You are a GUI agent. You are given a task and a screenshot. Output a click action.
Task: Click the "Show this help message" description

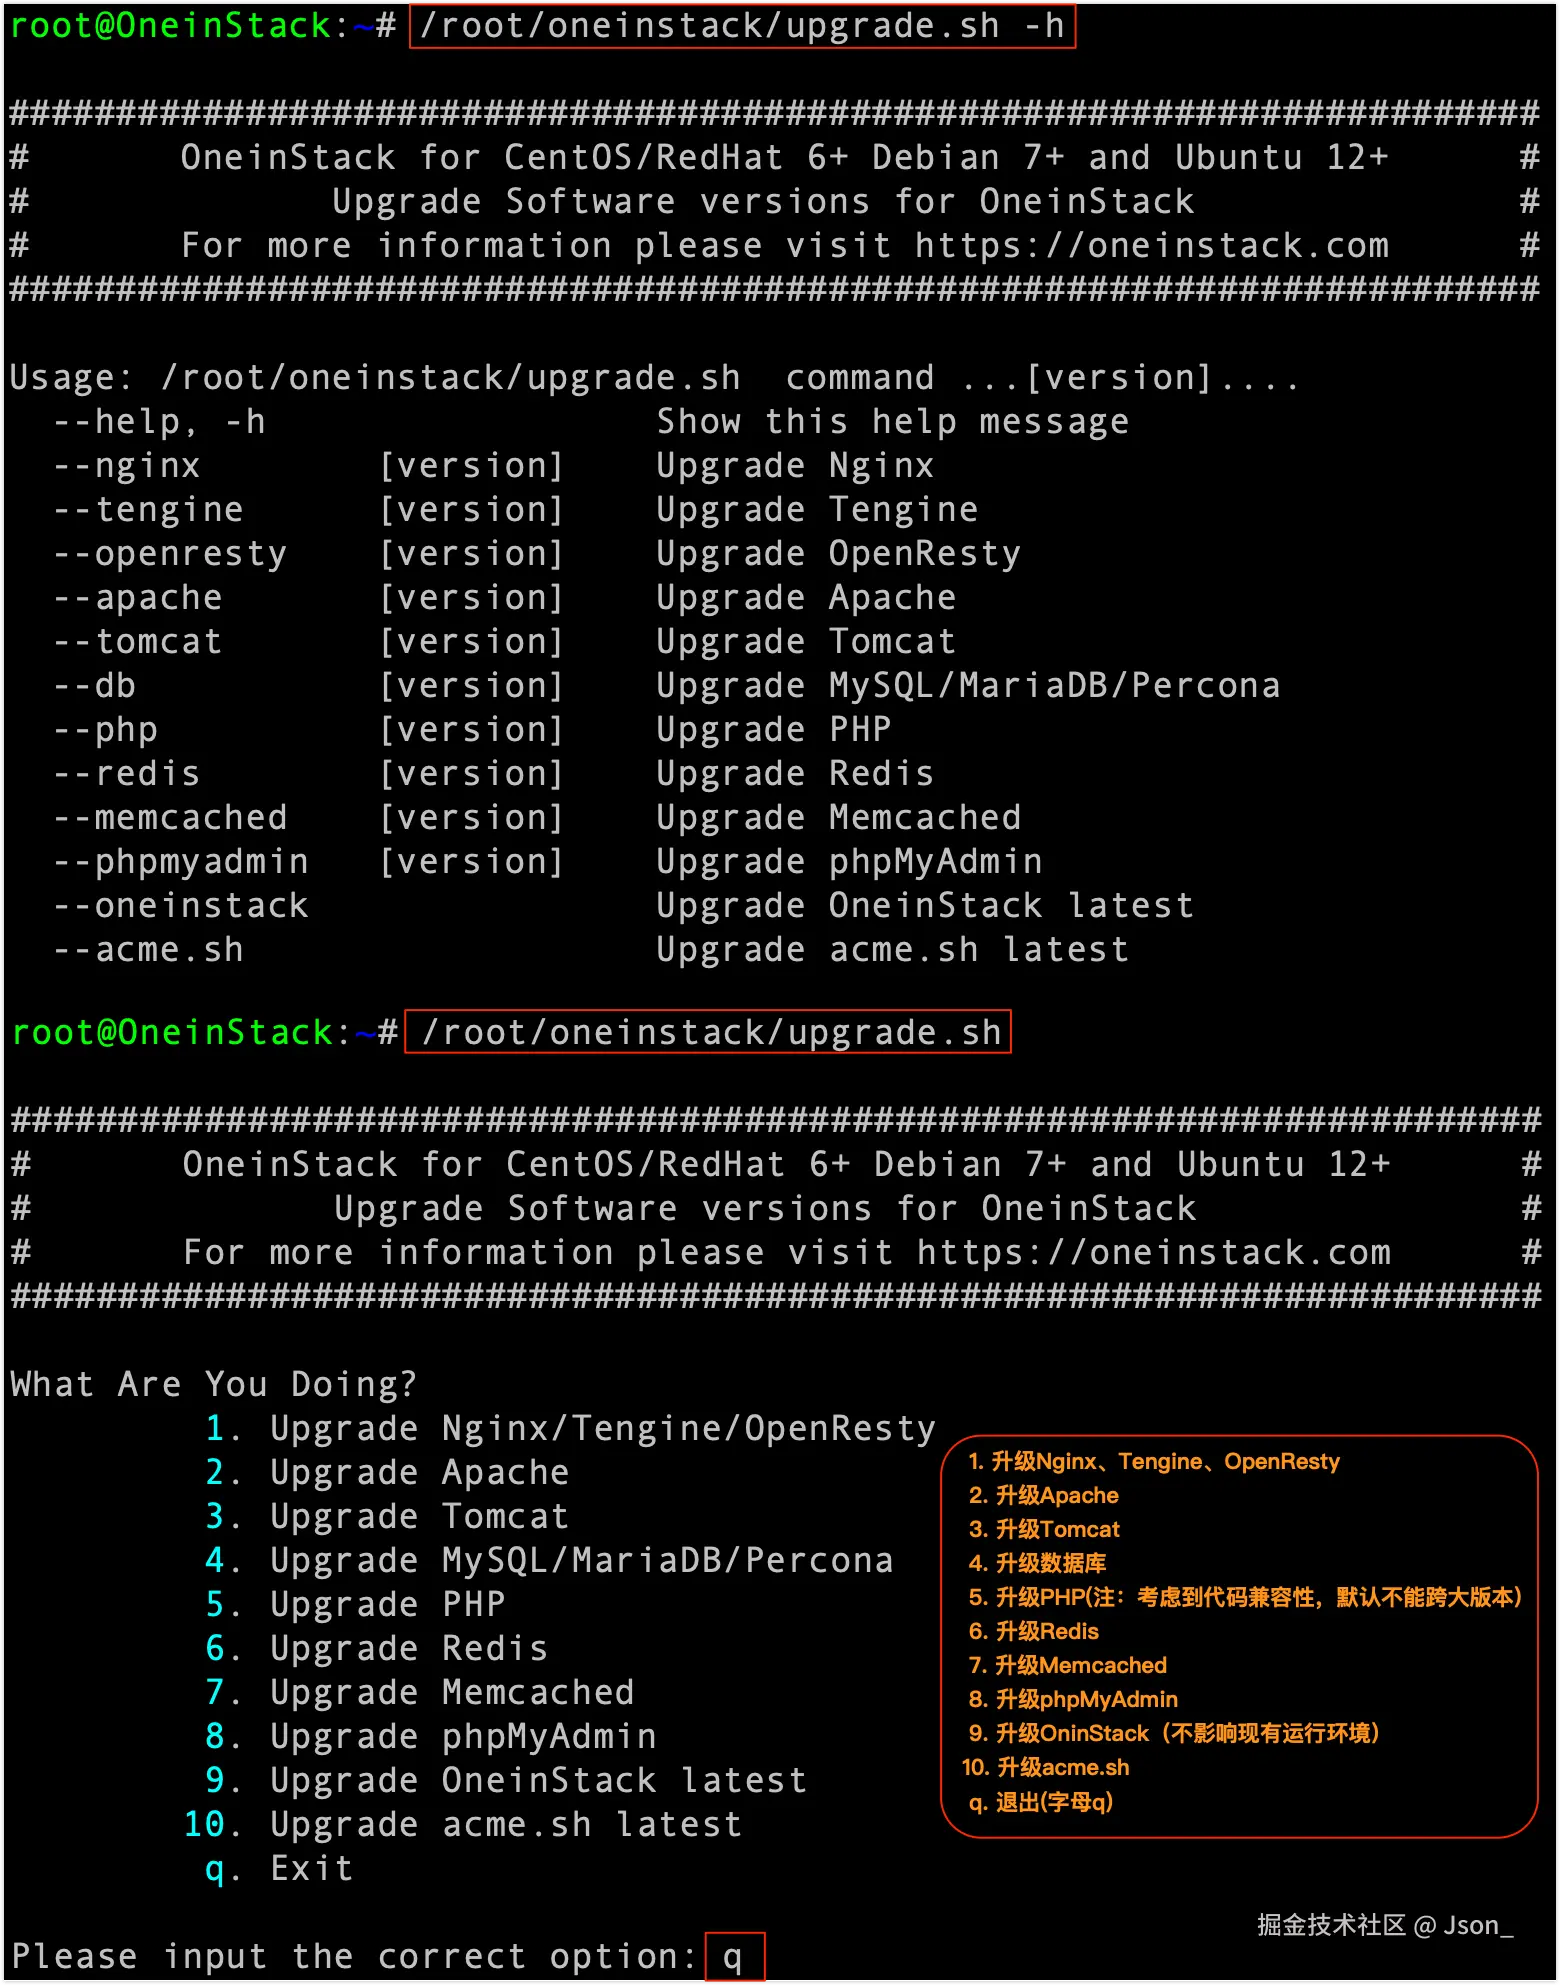[x=892, y=422]
